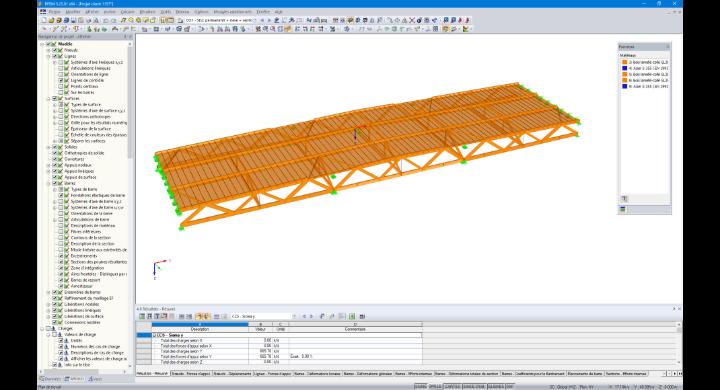Show previous result case in table toolbar
This screenshot has height=390, width=720.
(x=304, y=317)
